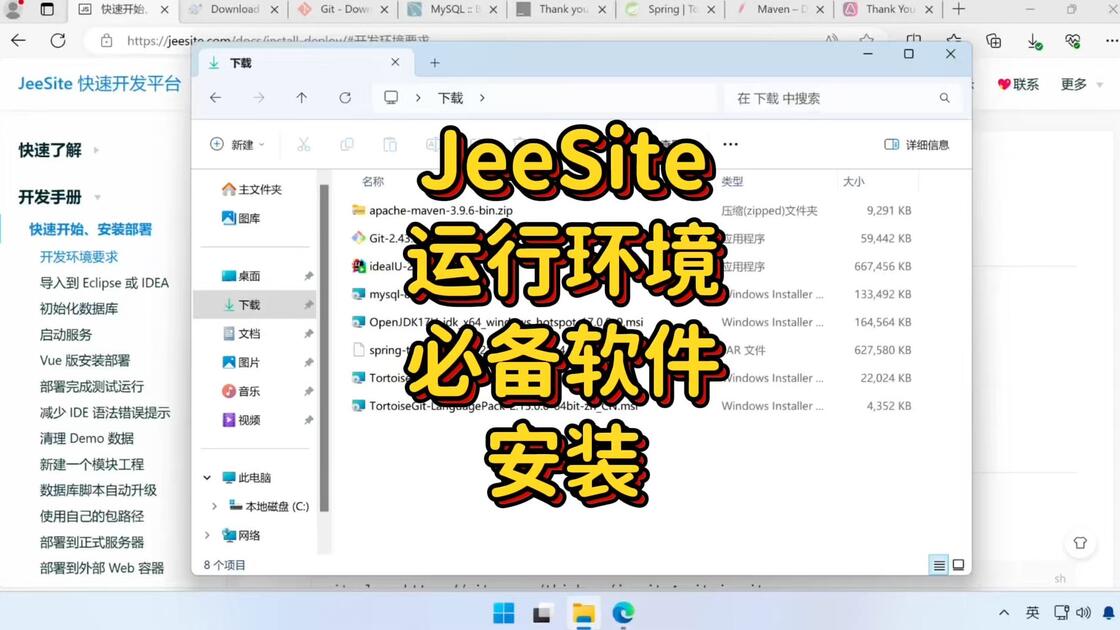Image resolution: width=1120 pixels, height=630 pixels.
Task: Open the 更多 dropdown on the JeeSite page
Action: (x=1081, y=84)
